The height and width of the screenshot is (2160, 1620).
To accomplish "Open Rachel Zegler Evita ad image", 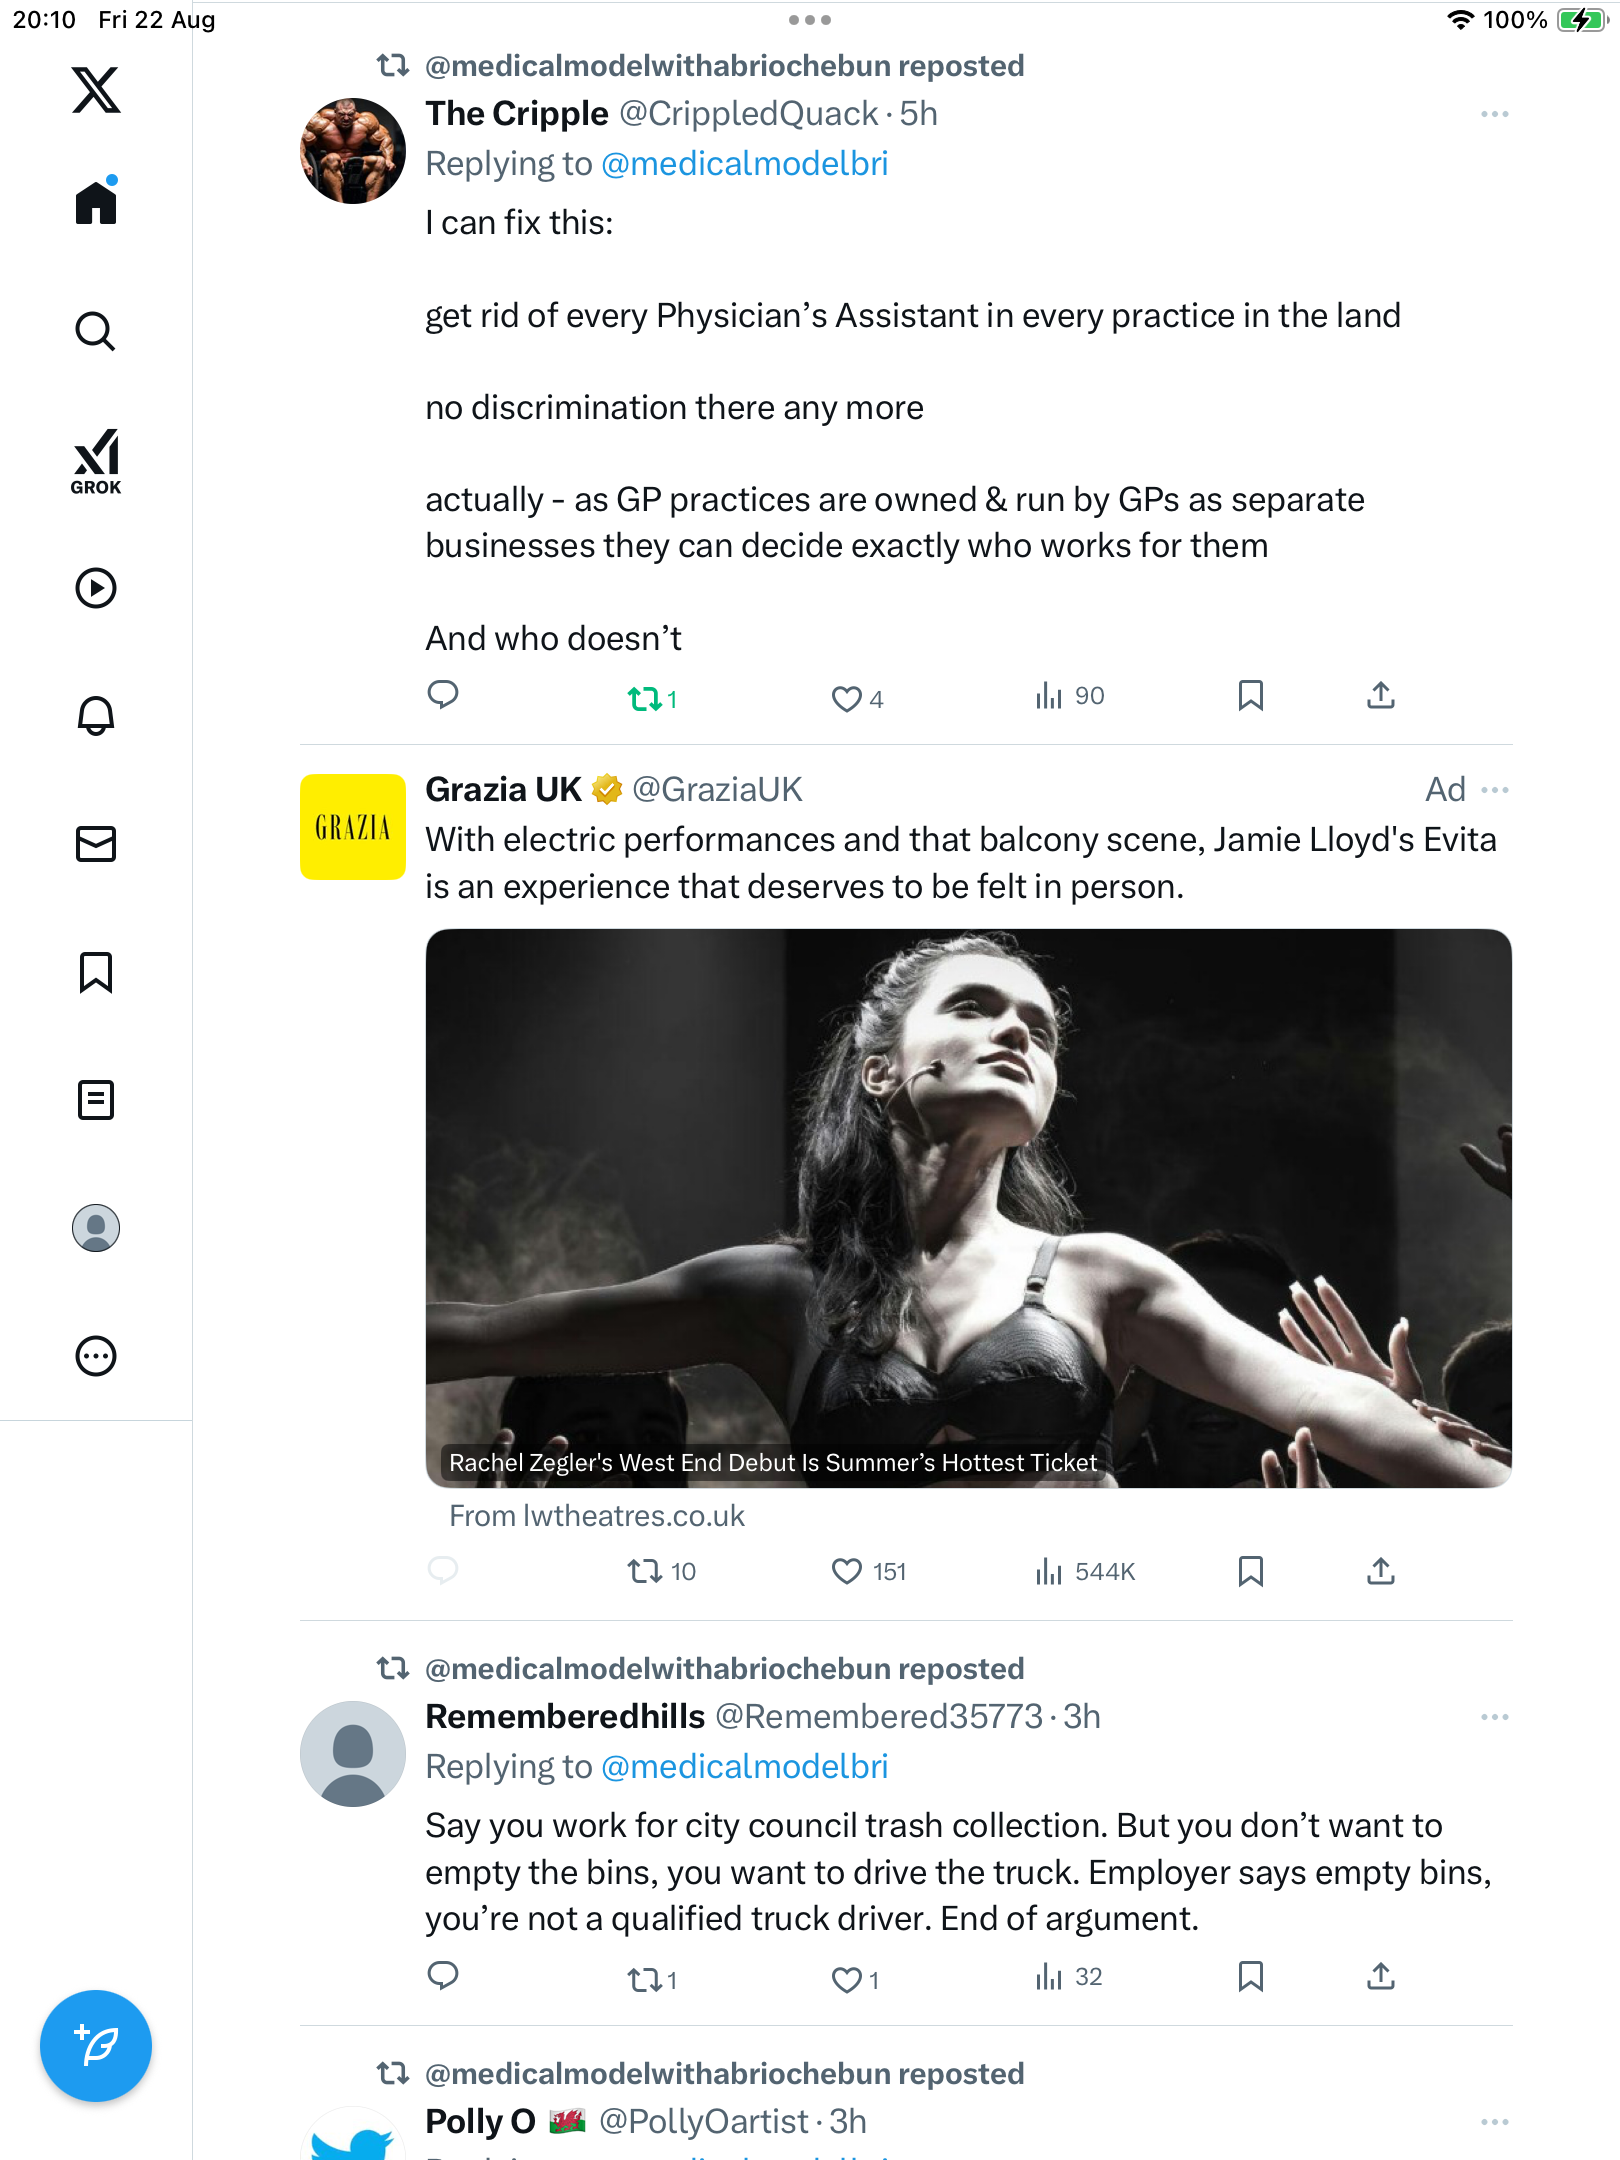I will click(x=968, y=1200).
